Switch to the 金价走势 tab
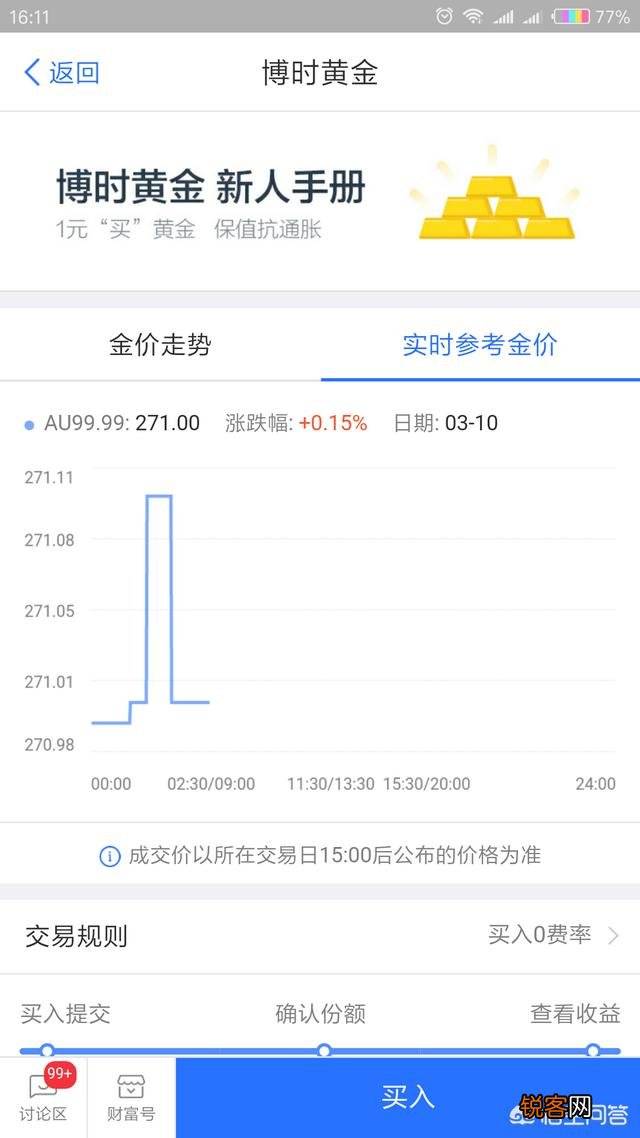Viewport: 640px width, 1138px height. coord(160,344)
